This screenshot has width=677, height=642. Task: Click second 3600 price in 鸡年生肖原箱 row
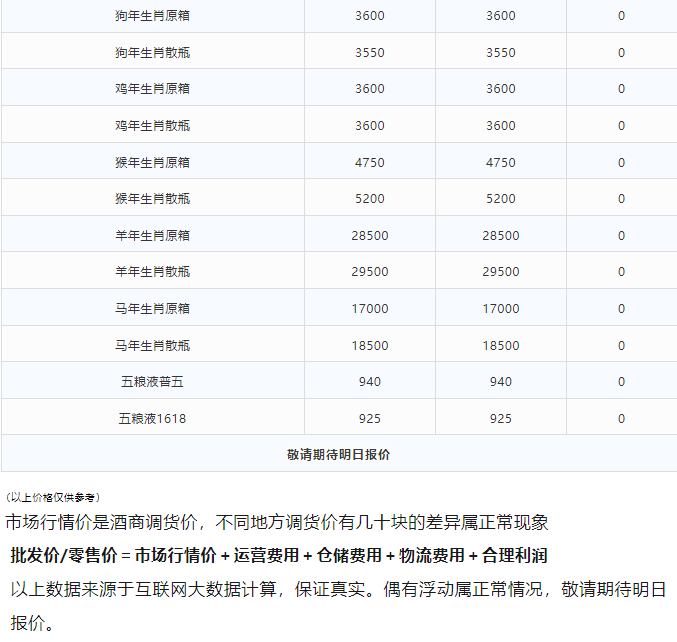[501, 89]
